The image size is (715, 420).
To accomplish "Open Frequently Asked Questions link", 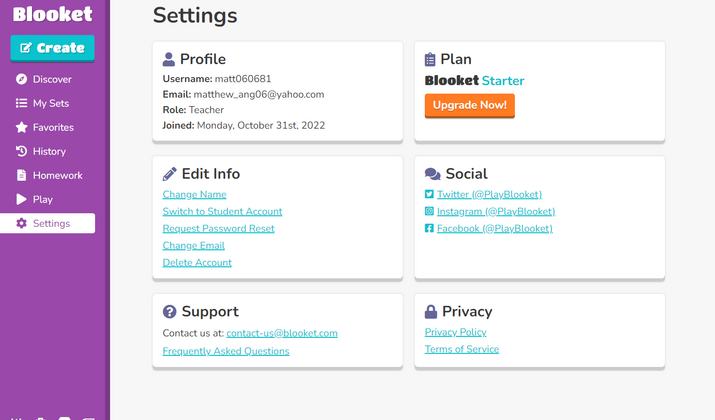I will pyautogui.click(x=226, y=351).
